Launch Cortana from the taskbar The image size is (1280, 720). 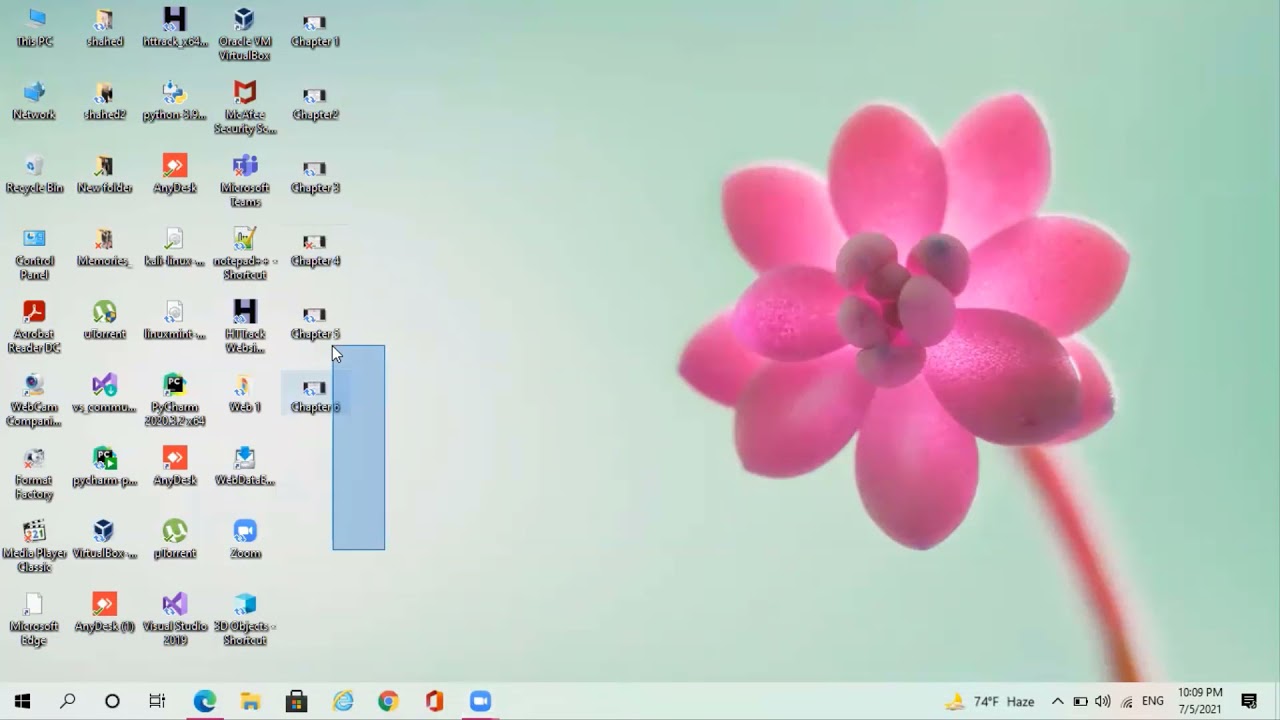coord(112,701)
